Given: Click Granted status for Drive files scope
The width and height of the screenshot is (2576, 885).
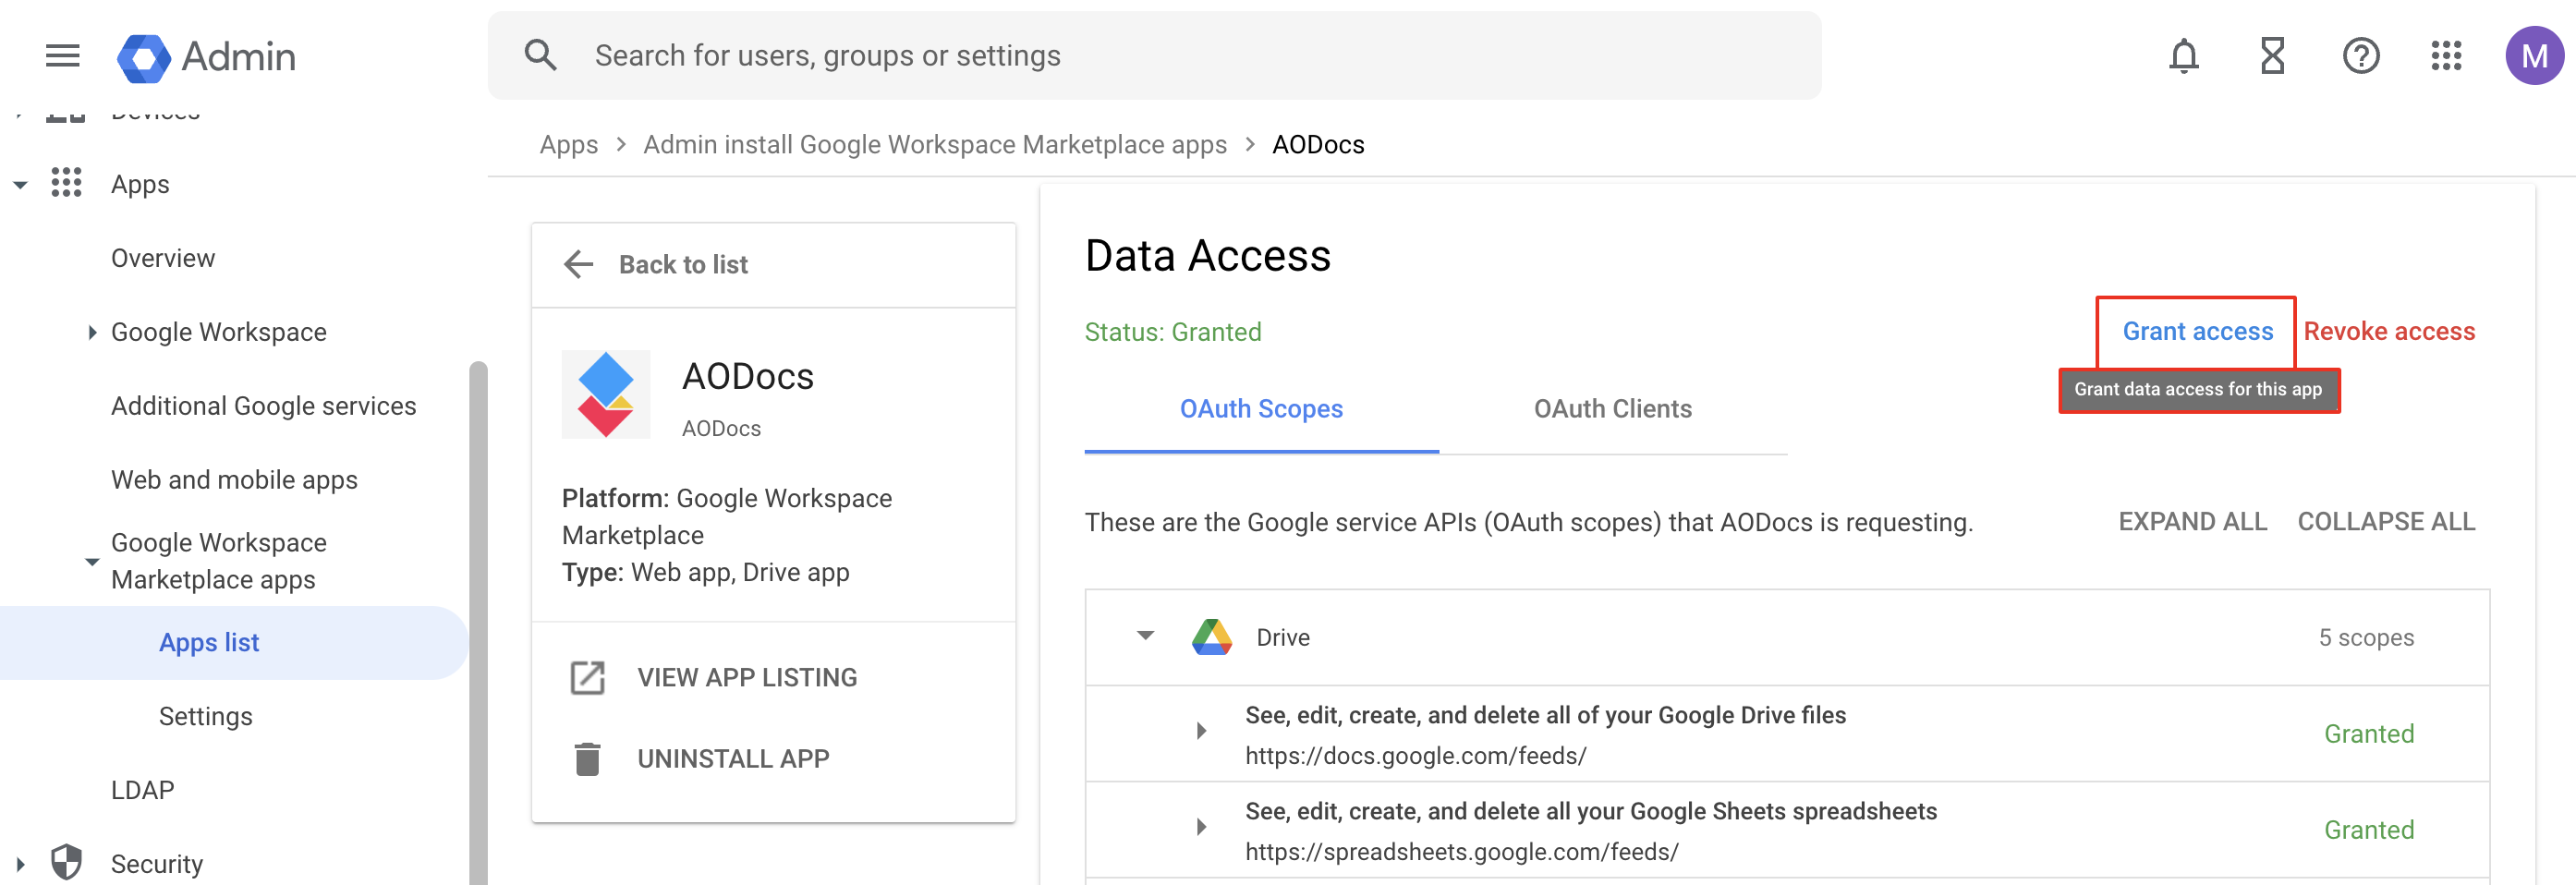Looking at the screenshot, I should [2368, 734].
